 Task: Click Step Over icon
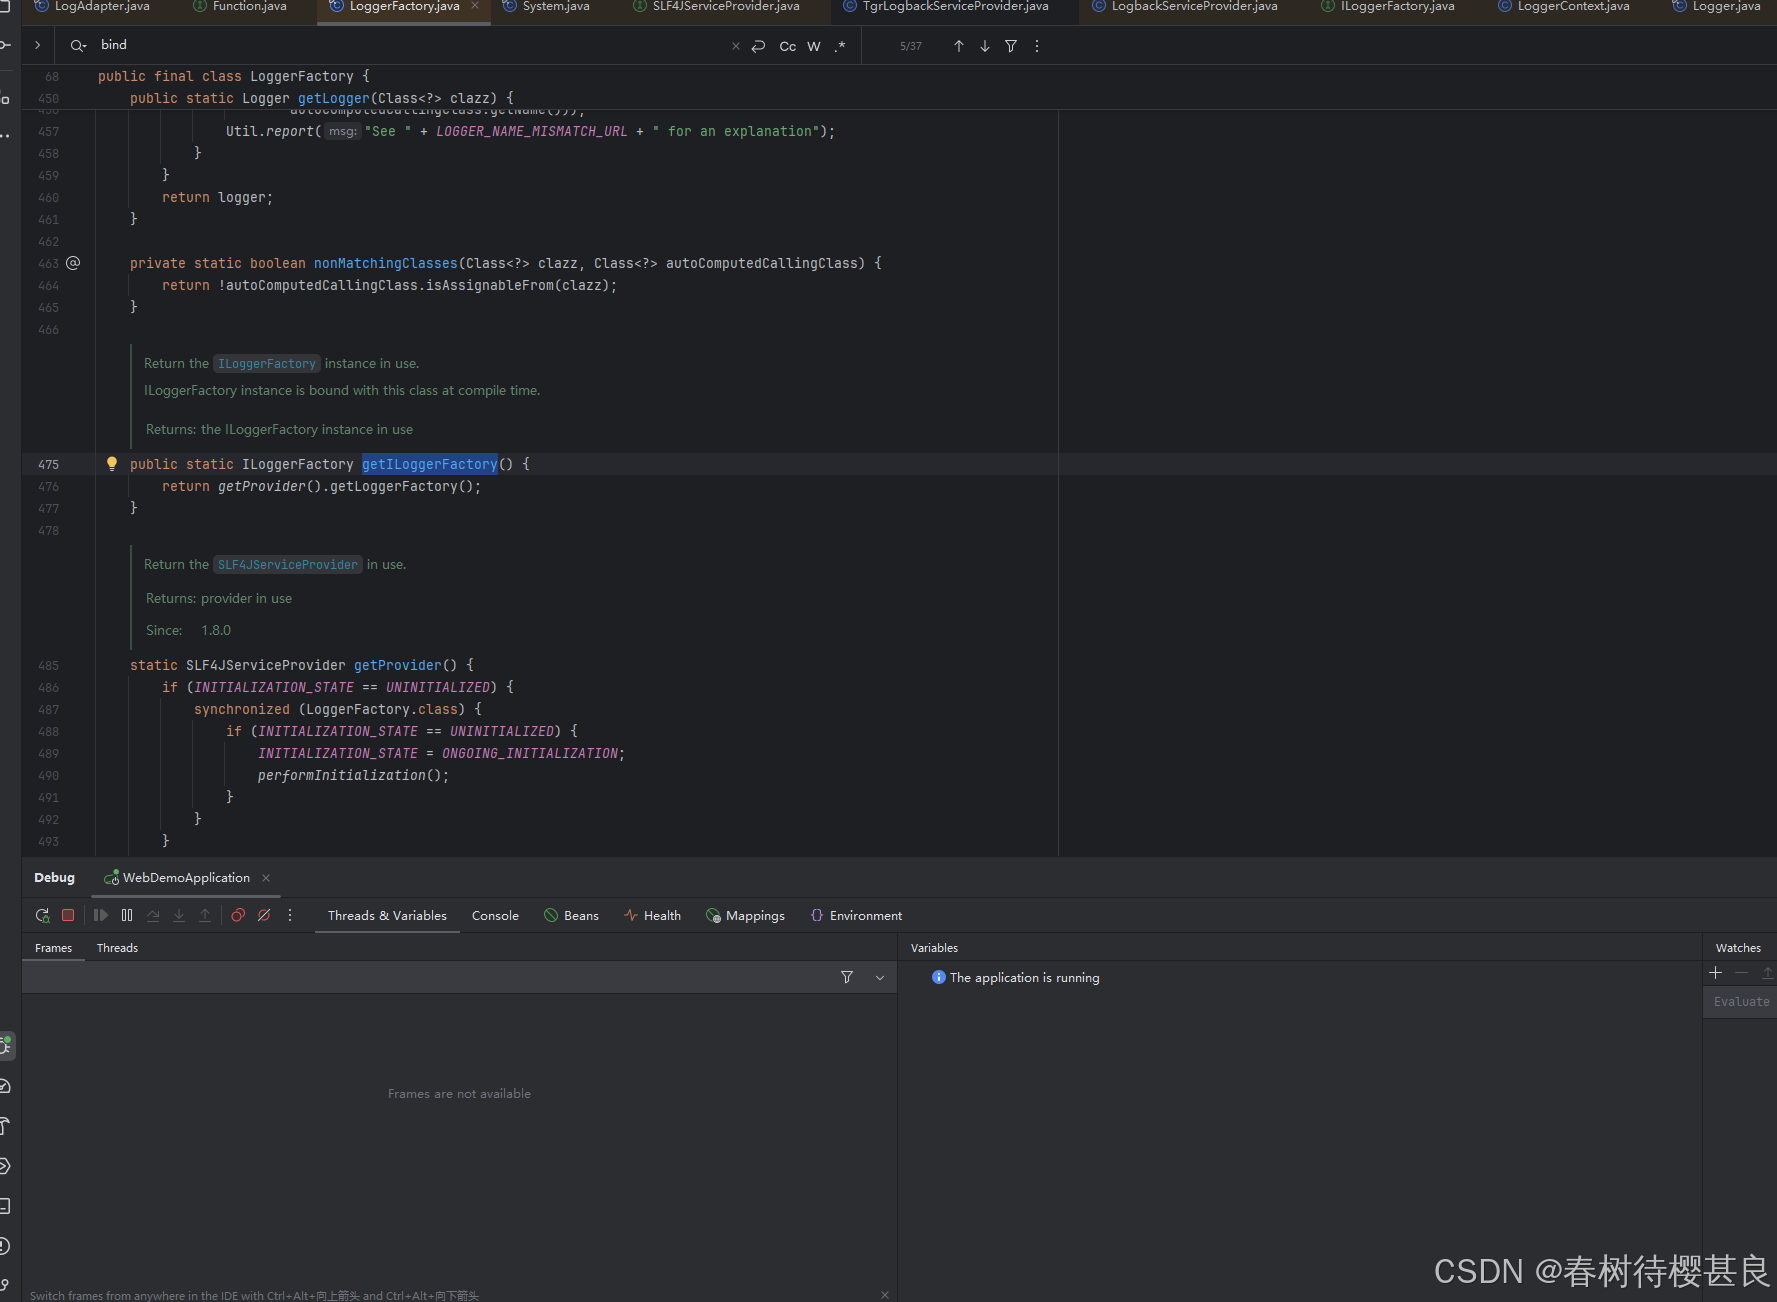click(153, 915)
